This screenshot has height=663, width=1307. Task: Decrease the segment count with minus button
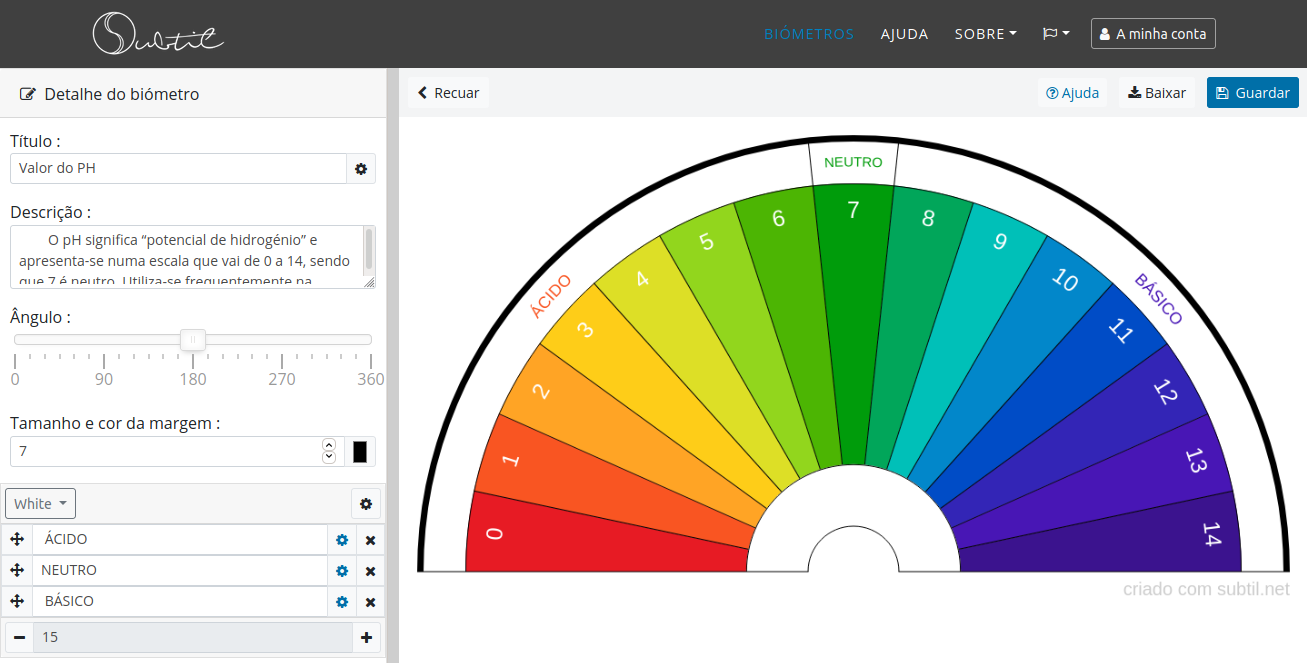[19, 637]
